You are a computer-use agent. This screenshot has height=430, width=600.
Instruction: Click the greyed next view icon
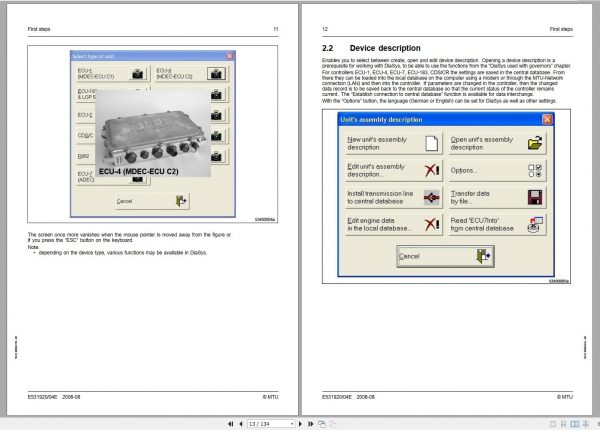[x=333, y=424]
